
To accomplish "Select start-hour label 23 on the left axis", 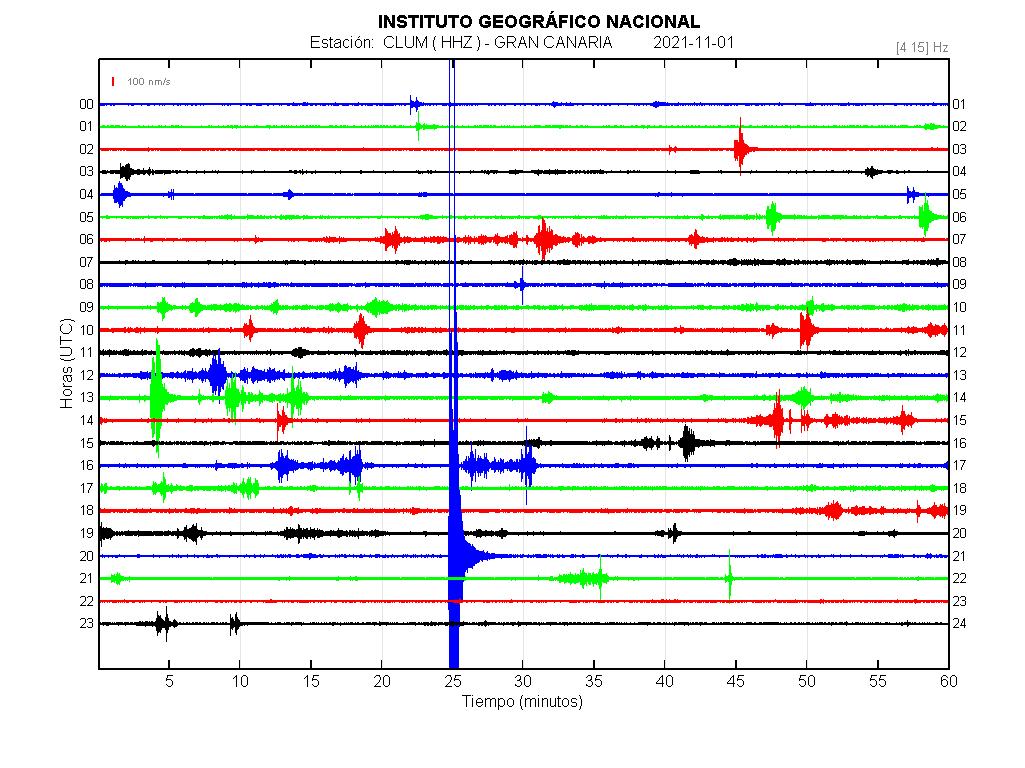I will (x=86, y=624).
